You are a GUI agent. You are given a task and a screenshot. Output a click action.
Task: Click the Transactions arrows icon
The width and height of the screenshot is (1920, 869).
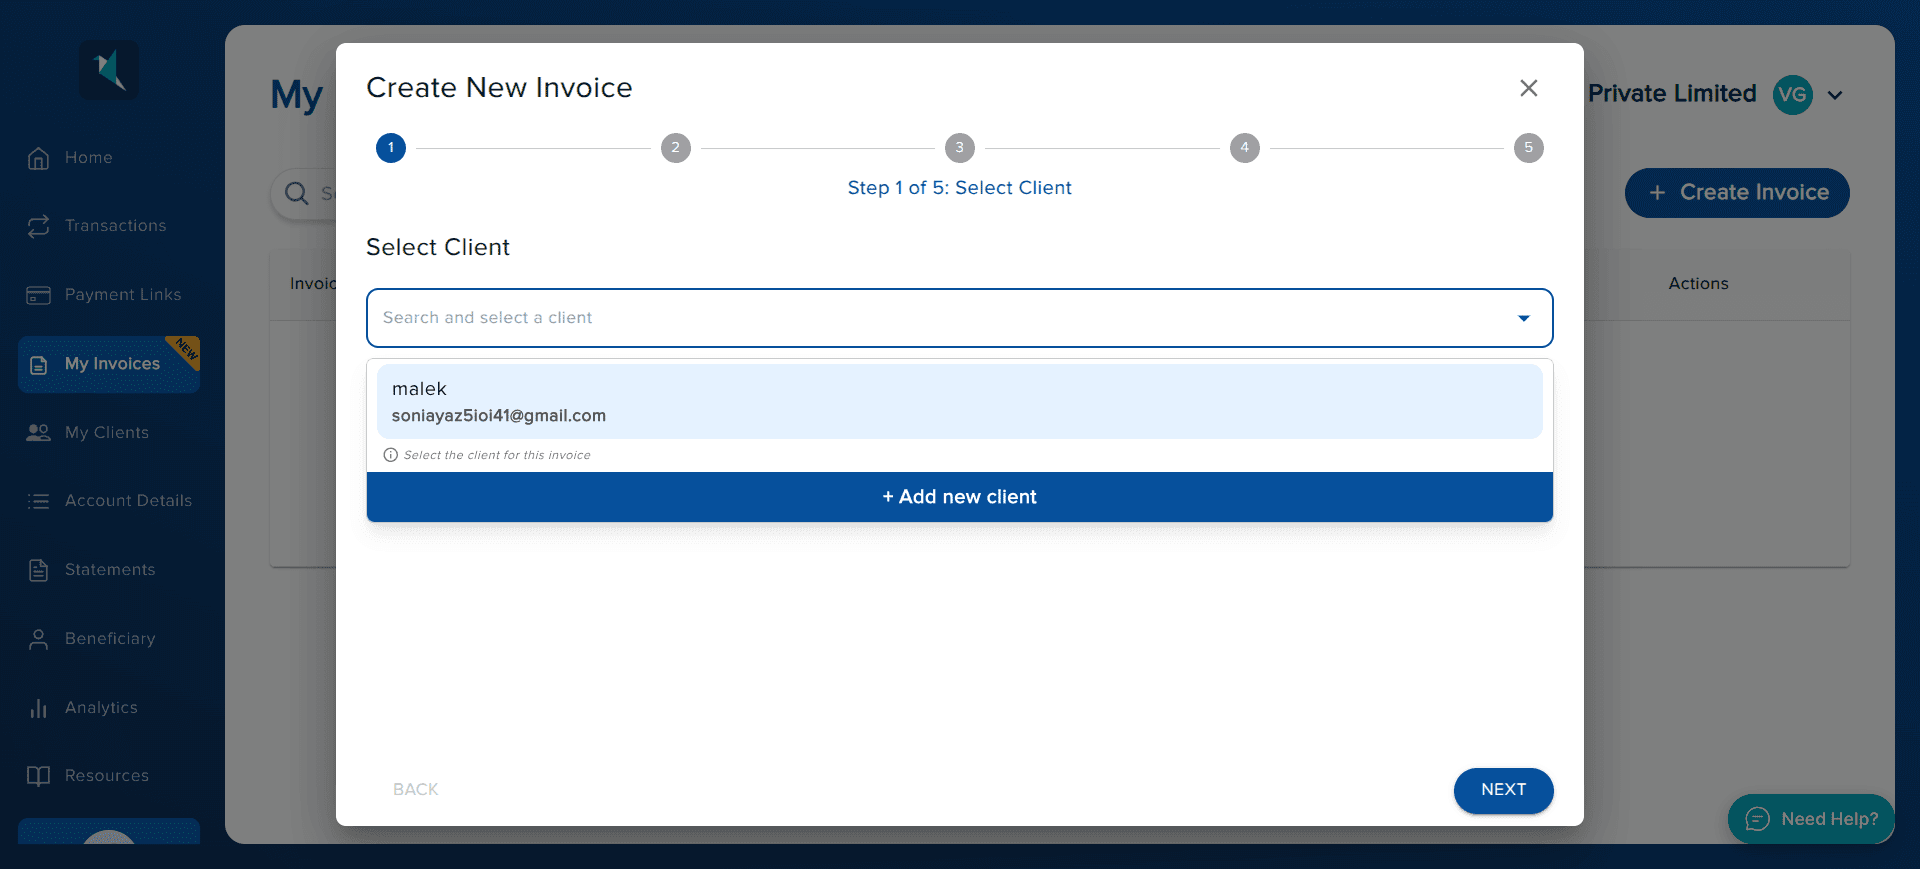38,227
